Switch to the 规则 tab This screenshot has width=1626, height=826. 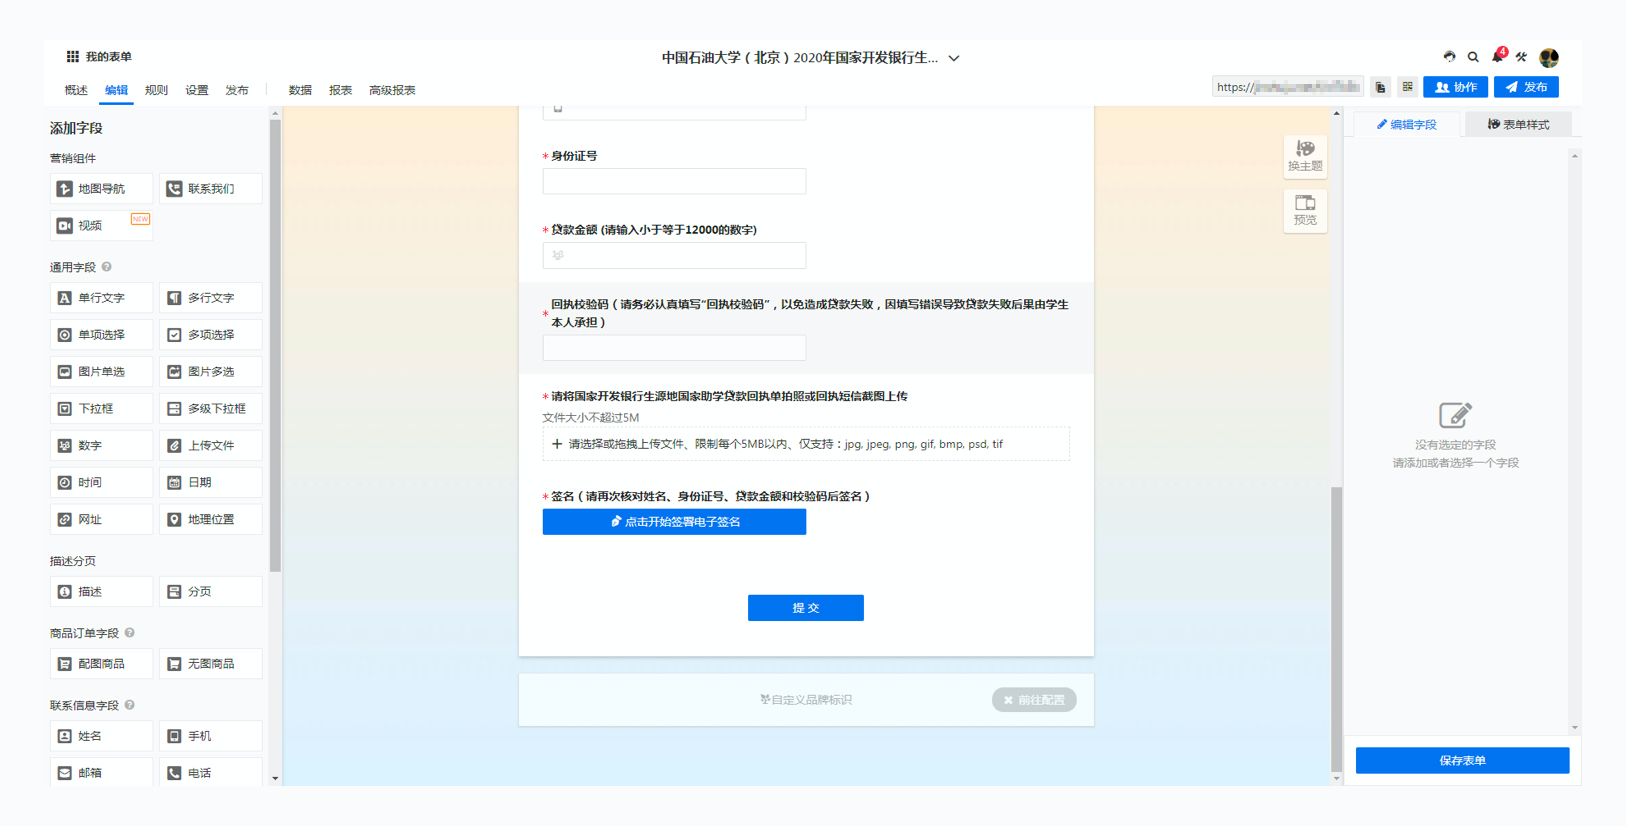[x=156, y=90]
